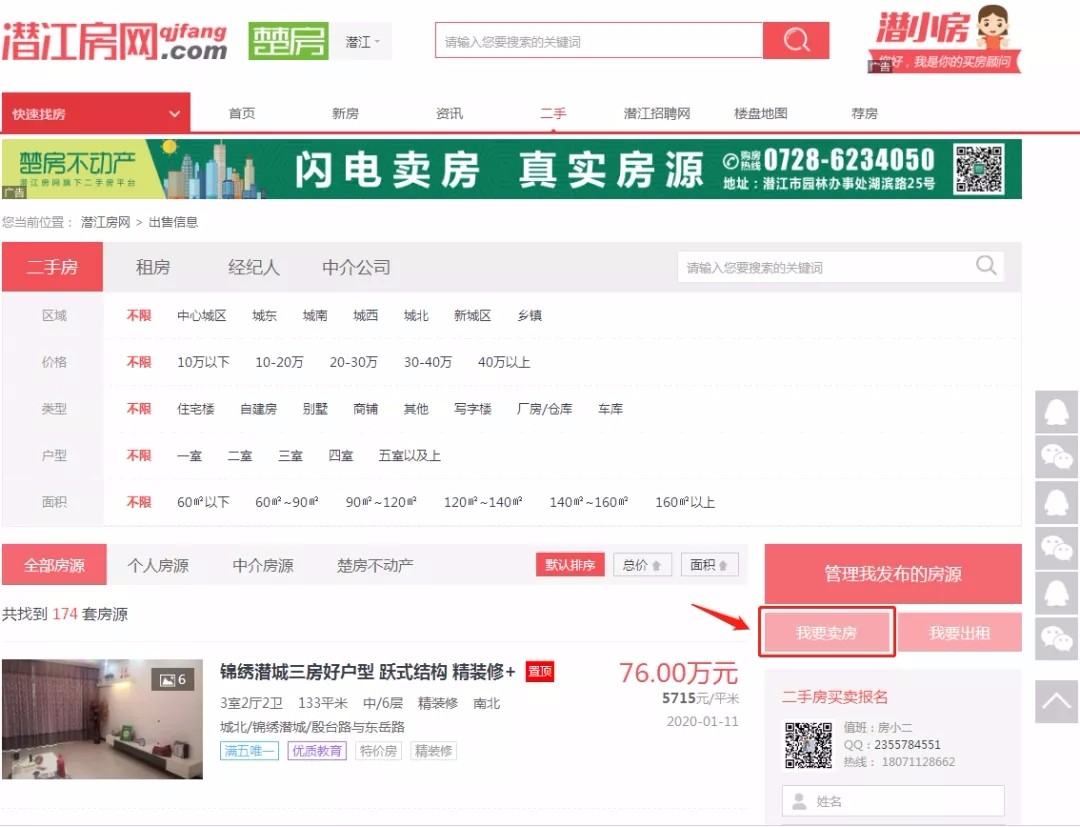Click the photo count badge on listing image
Screen dimensions: 1080x827
172,680
